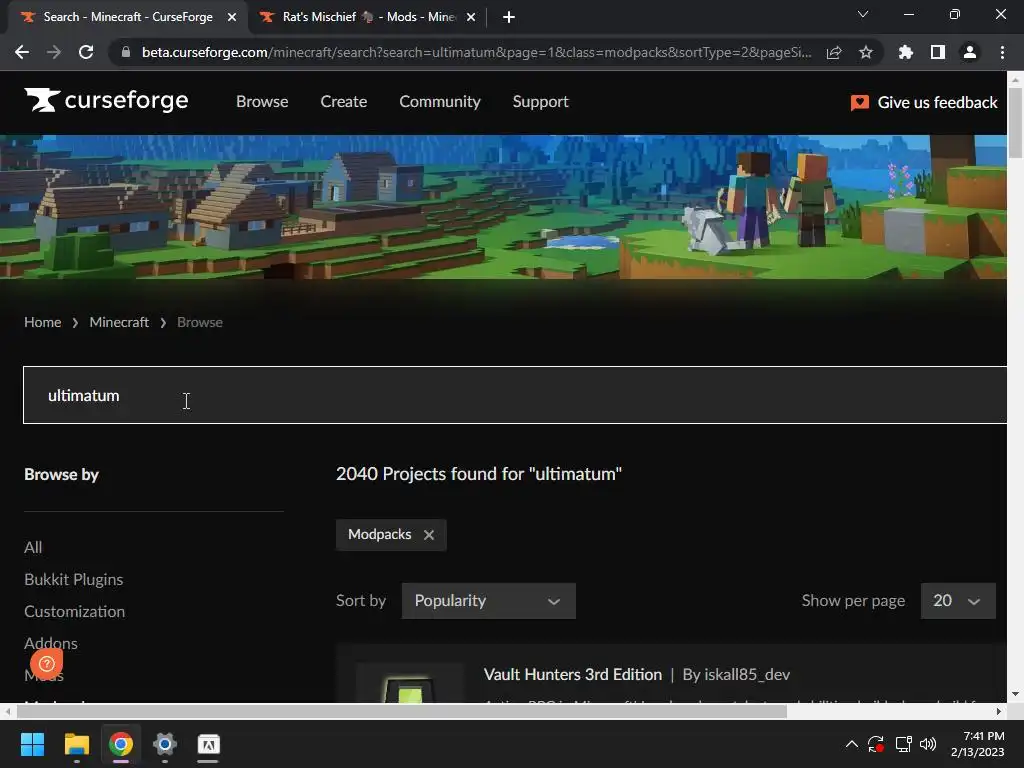Click the sync status tray icon

point(876,744)
